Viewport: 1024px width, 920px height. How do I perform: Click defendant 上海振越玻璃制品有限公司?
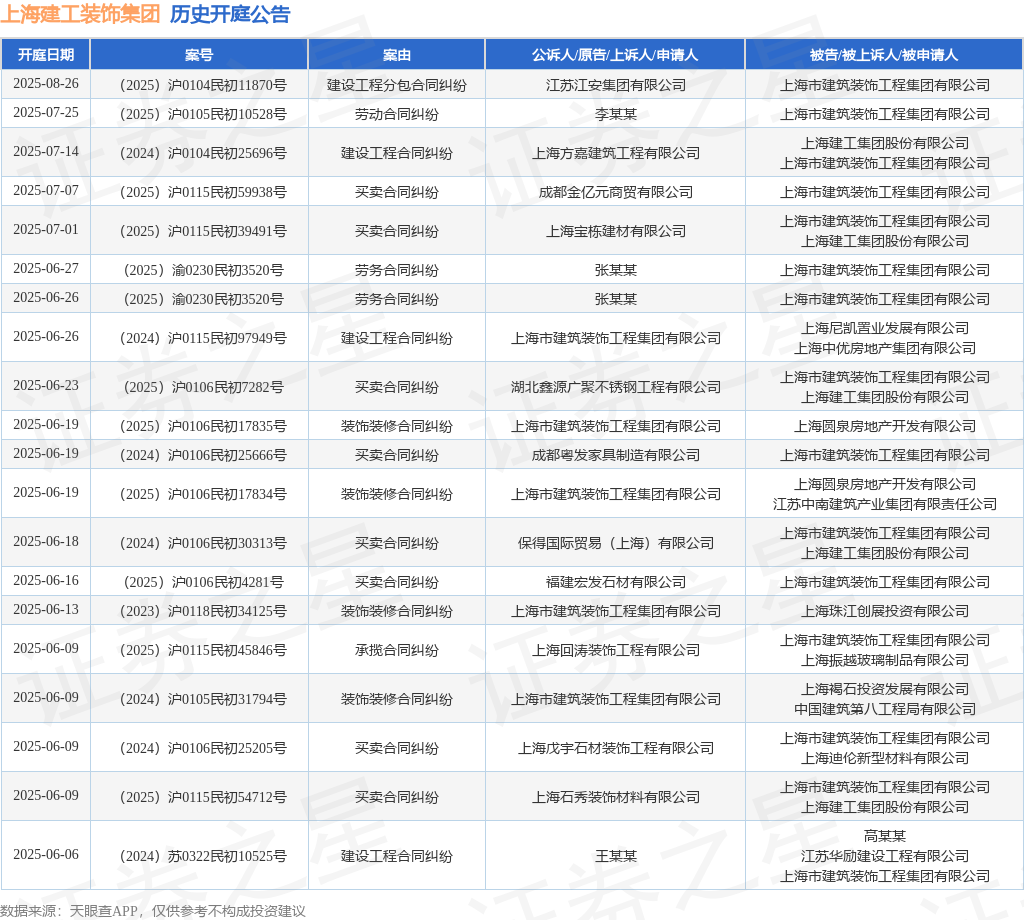pyautogui.click(x=885, y=660)
